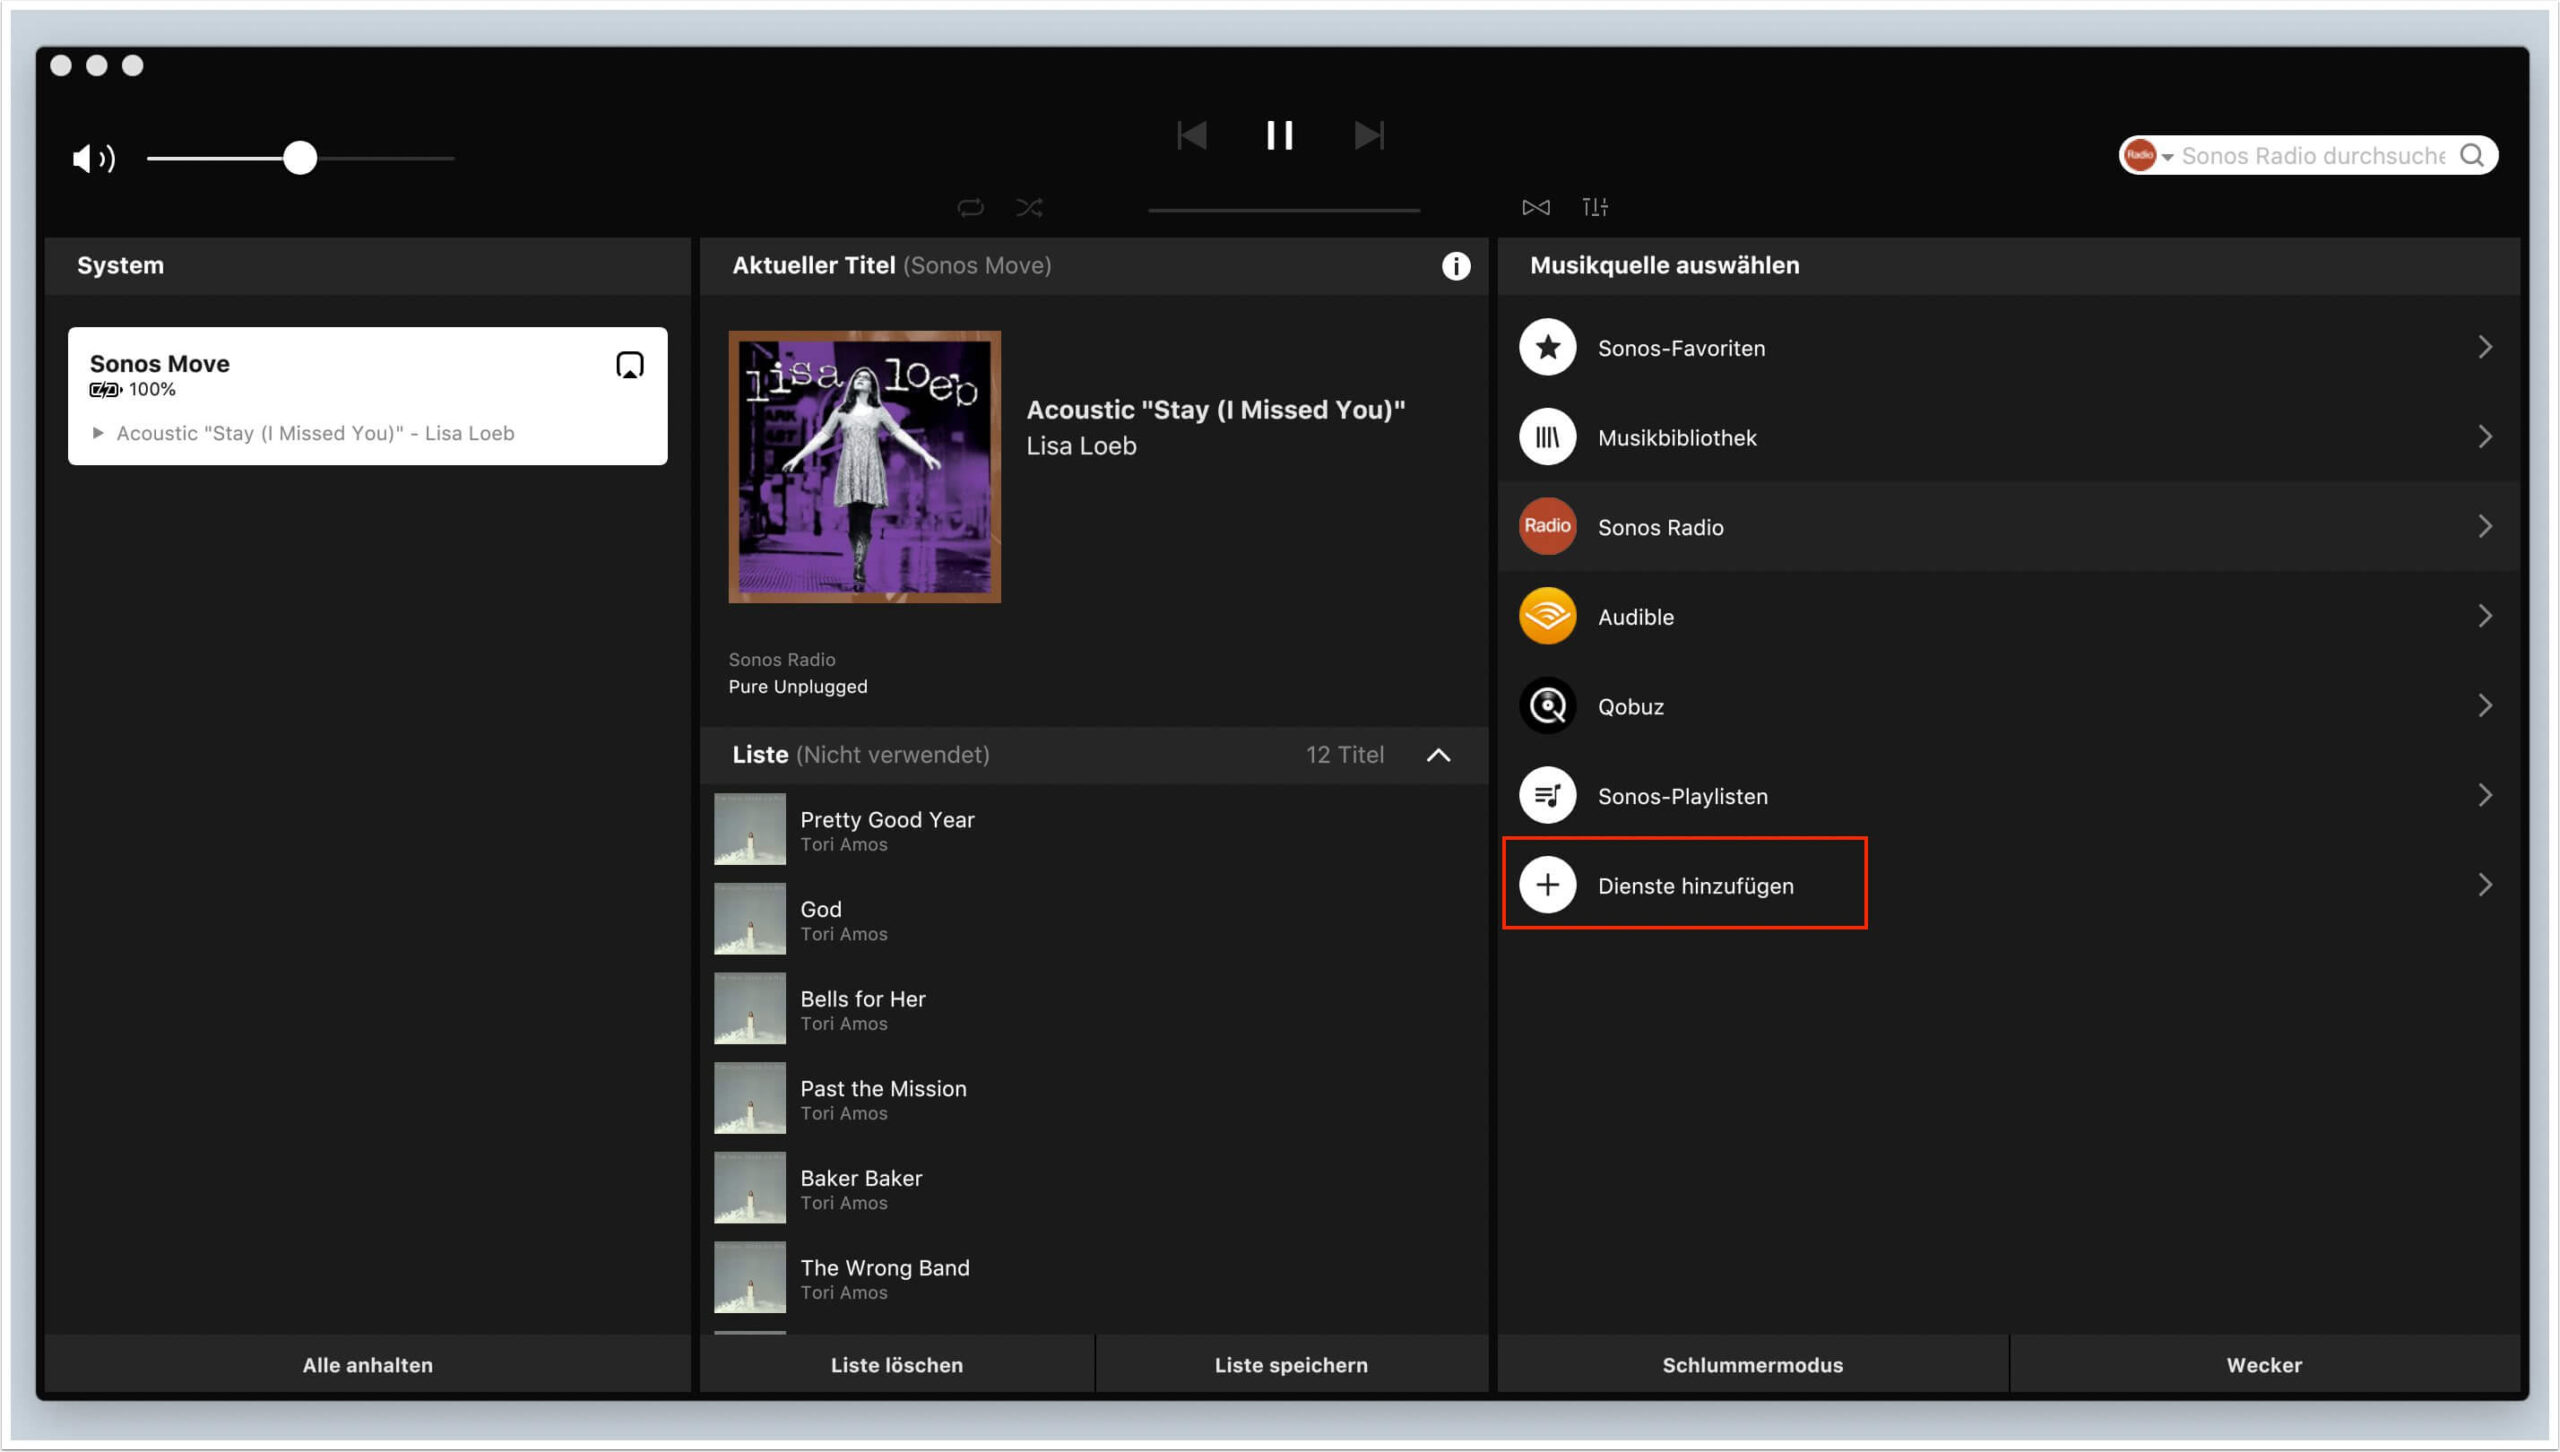This screenshot has width=2560, height=1452.
Task: Open search source dropdown with Radio icon
Action: pos(2148,155)
